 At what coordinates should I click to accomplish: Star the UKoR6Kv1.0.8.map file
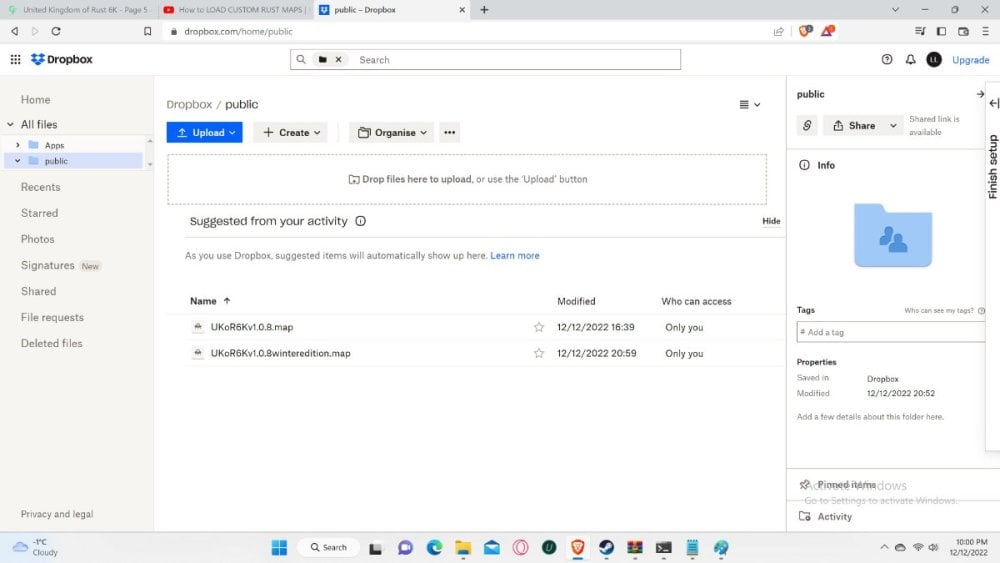coord(539,327)
